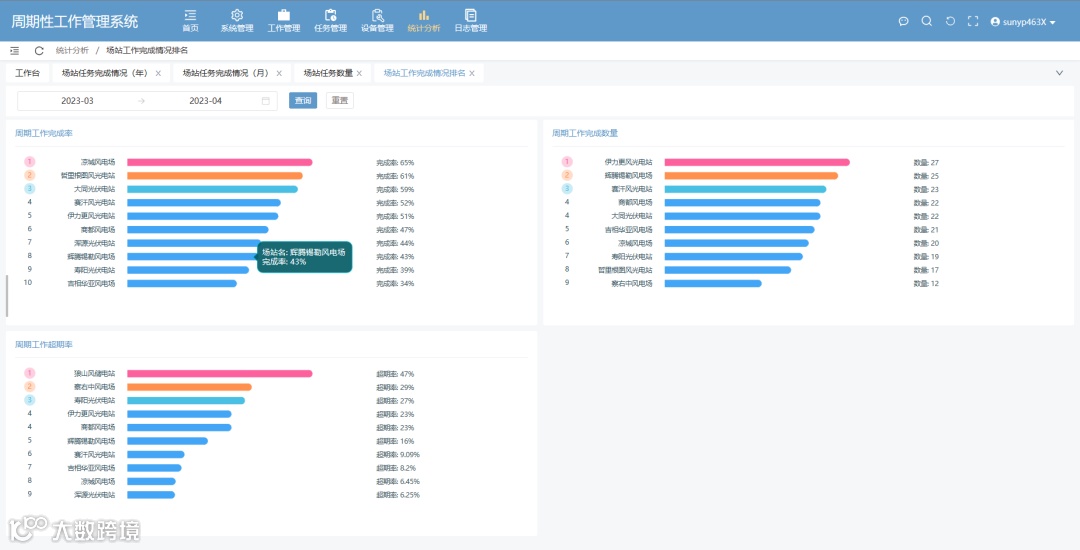Click the 重置 button
The height and width of the screenshot is (550, 1080).
340,101
